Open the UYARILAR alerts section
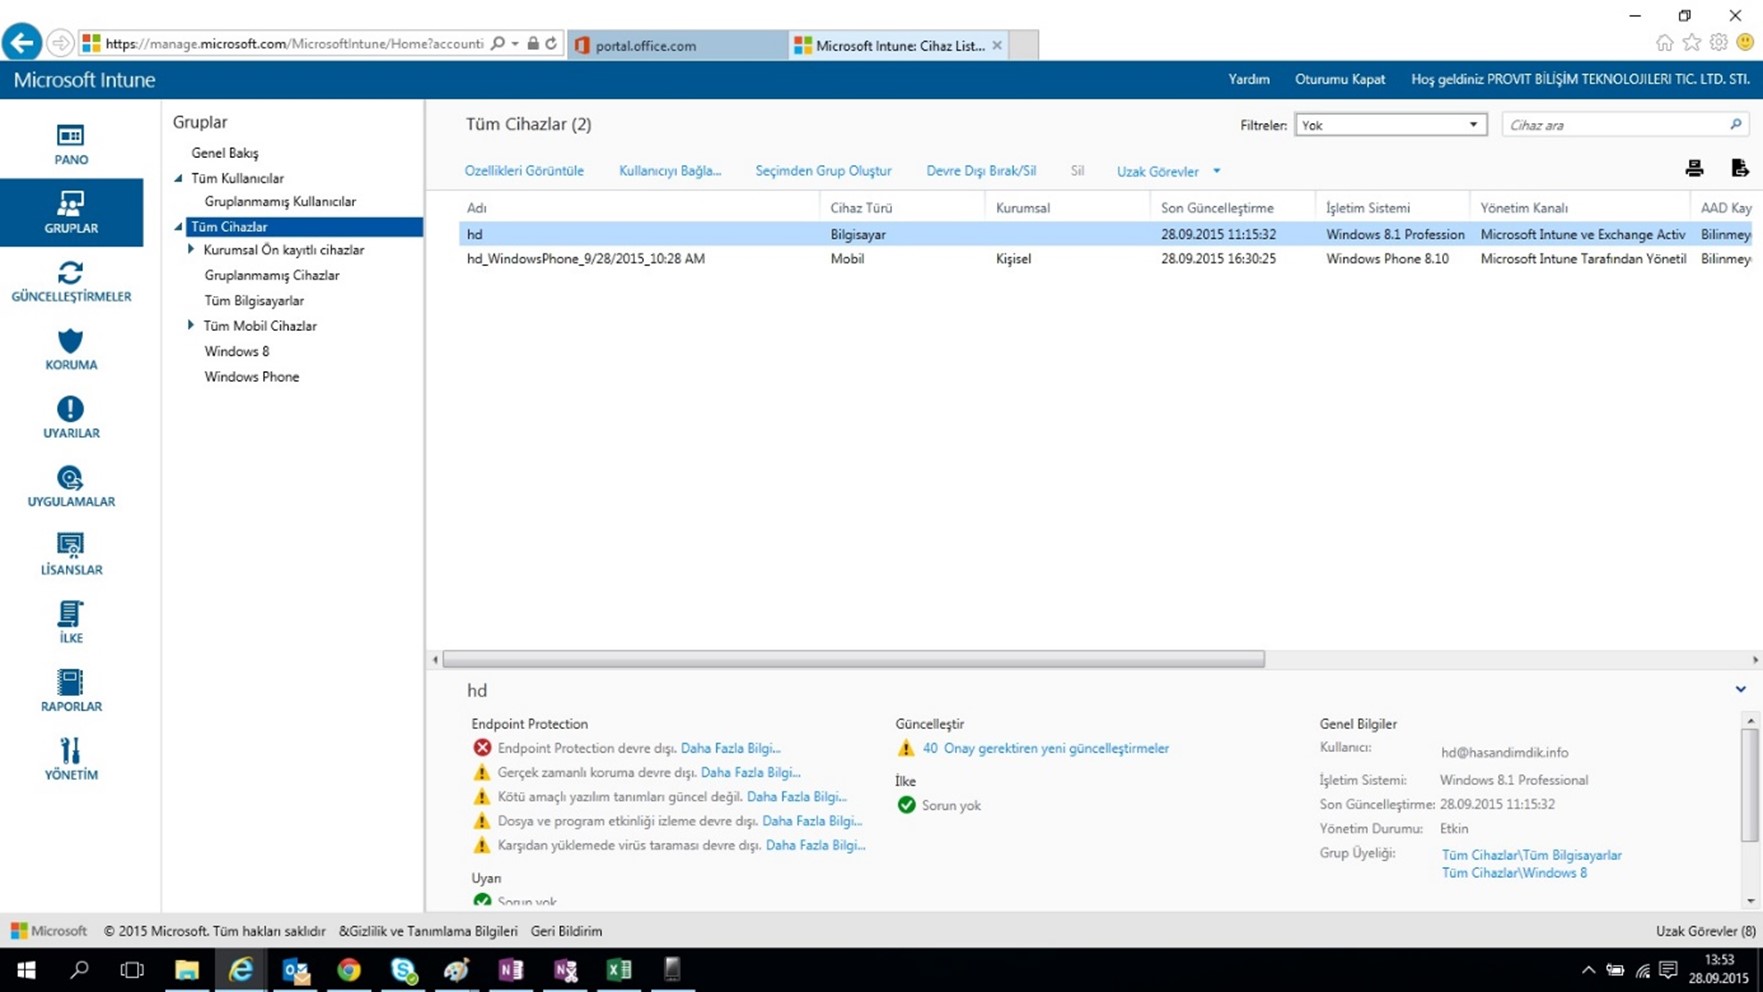 click(70, 417)
